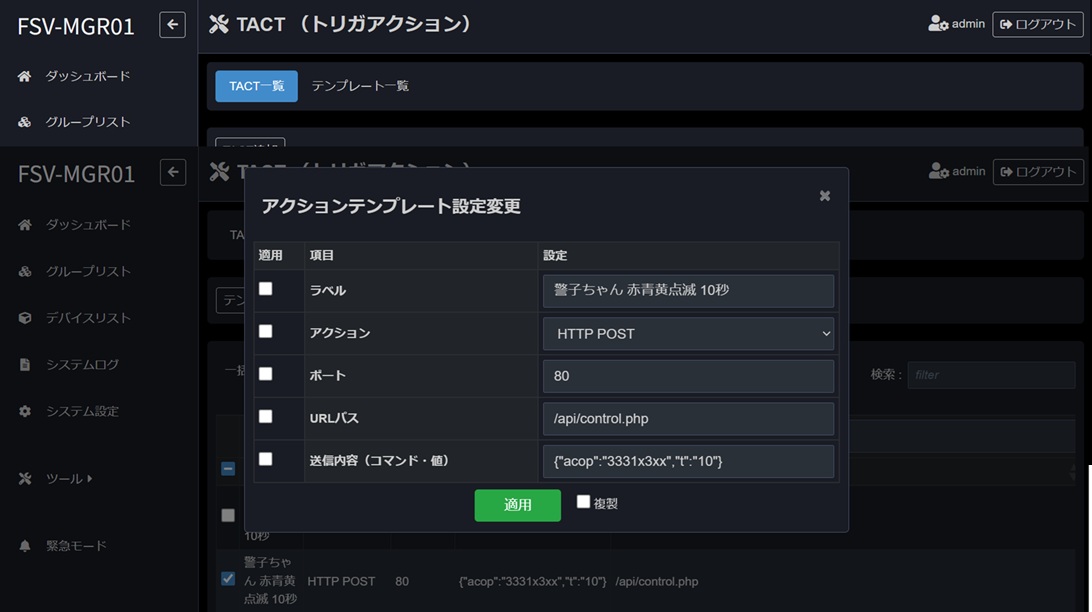Click the lower ダッシュボード home icon
This screenshot has height=612, width=1092.
point(25,225)
